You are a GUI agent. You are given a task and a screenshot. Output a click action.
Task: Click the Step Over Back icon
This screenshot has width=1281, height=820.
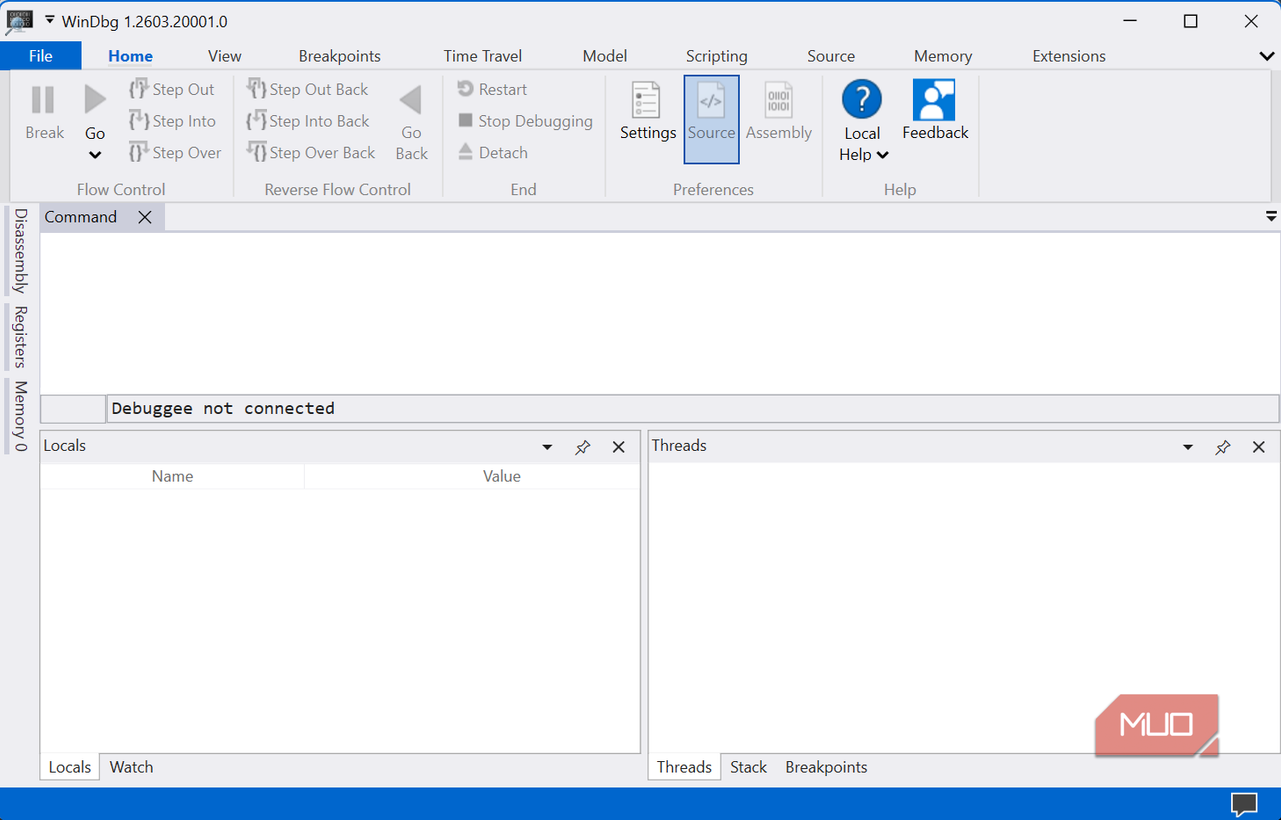(256, 153)
